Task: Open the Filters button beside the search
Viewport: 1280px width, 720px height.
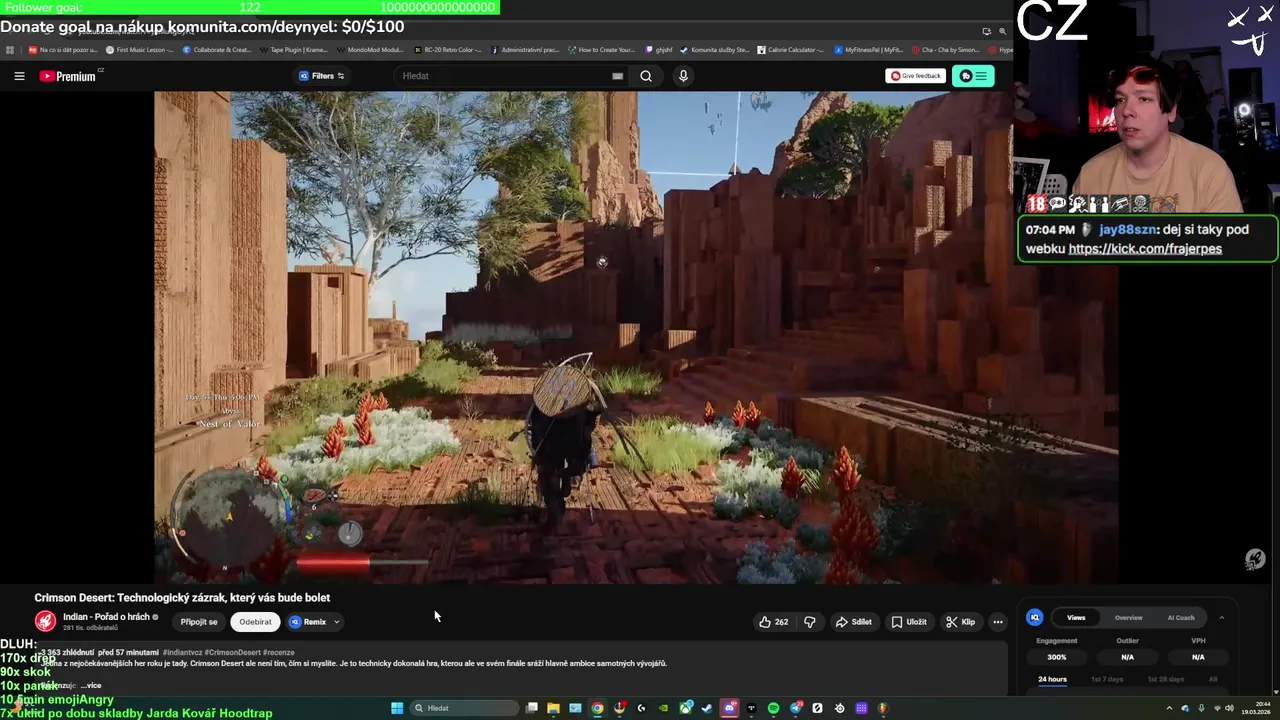Action: [322, 76]
